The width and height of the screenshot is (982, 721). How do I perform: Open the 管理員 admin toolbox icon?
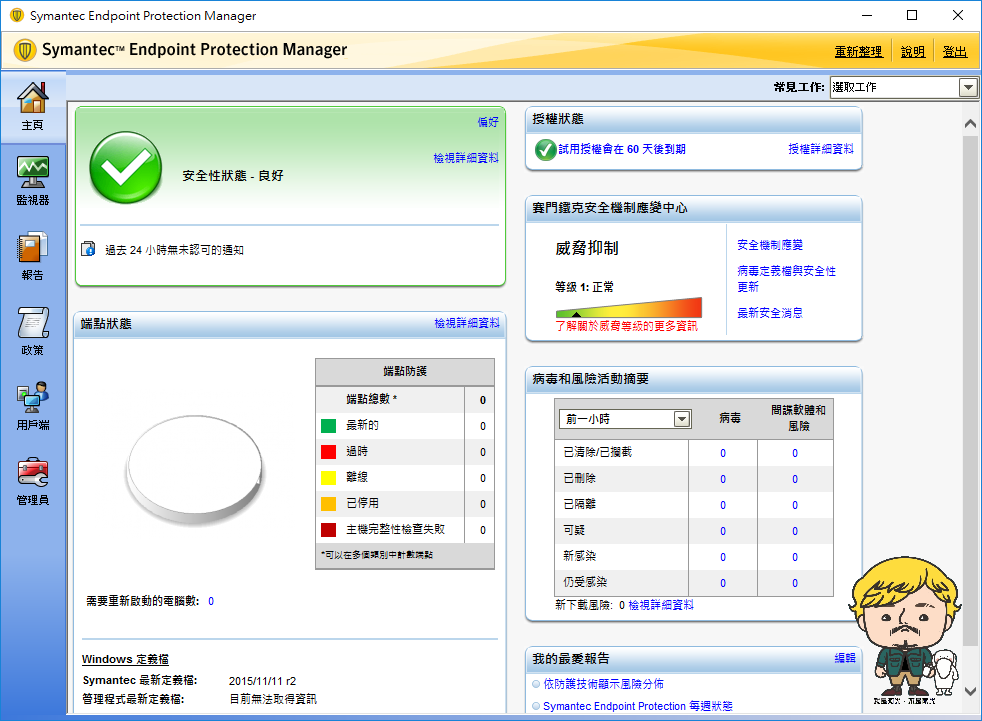tap(33, 481)
